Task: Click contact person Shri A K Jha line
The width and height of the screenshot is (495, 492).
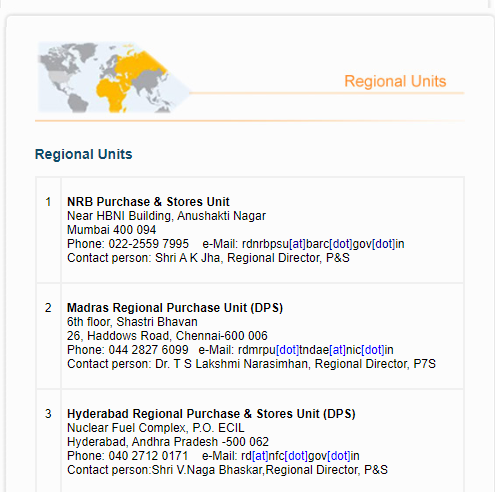Action: 208,258
